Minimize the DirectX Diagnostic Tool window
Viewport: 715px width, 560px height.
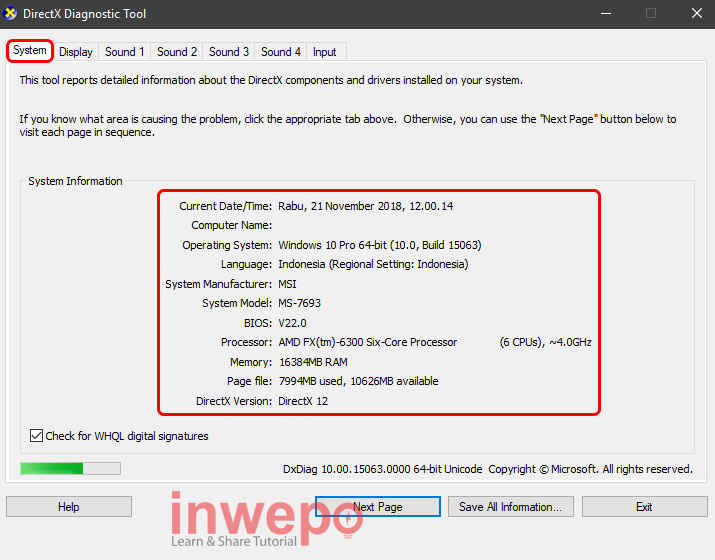click(x=606, y=14)
